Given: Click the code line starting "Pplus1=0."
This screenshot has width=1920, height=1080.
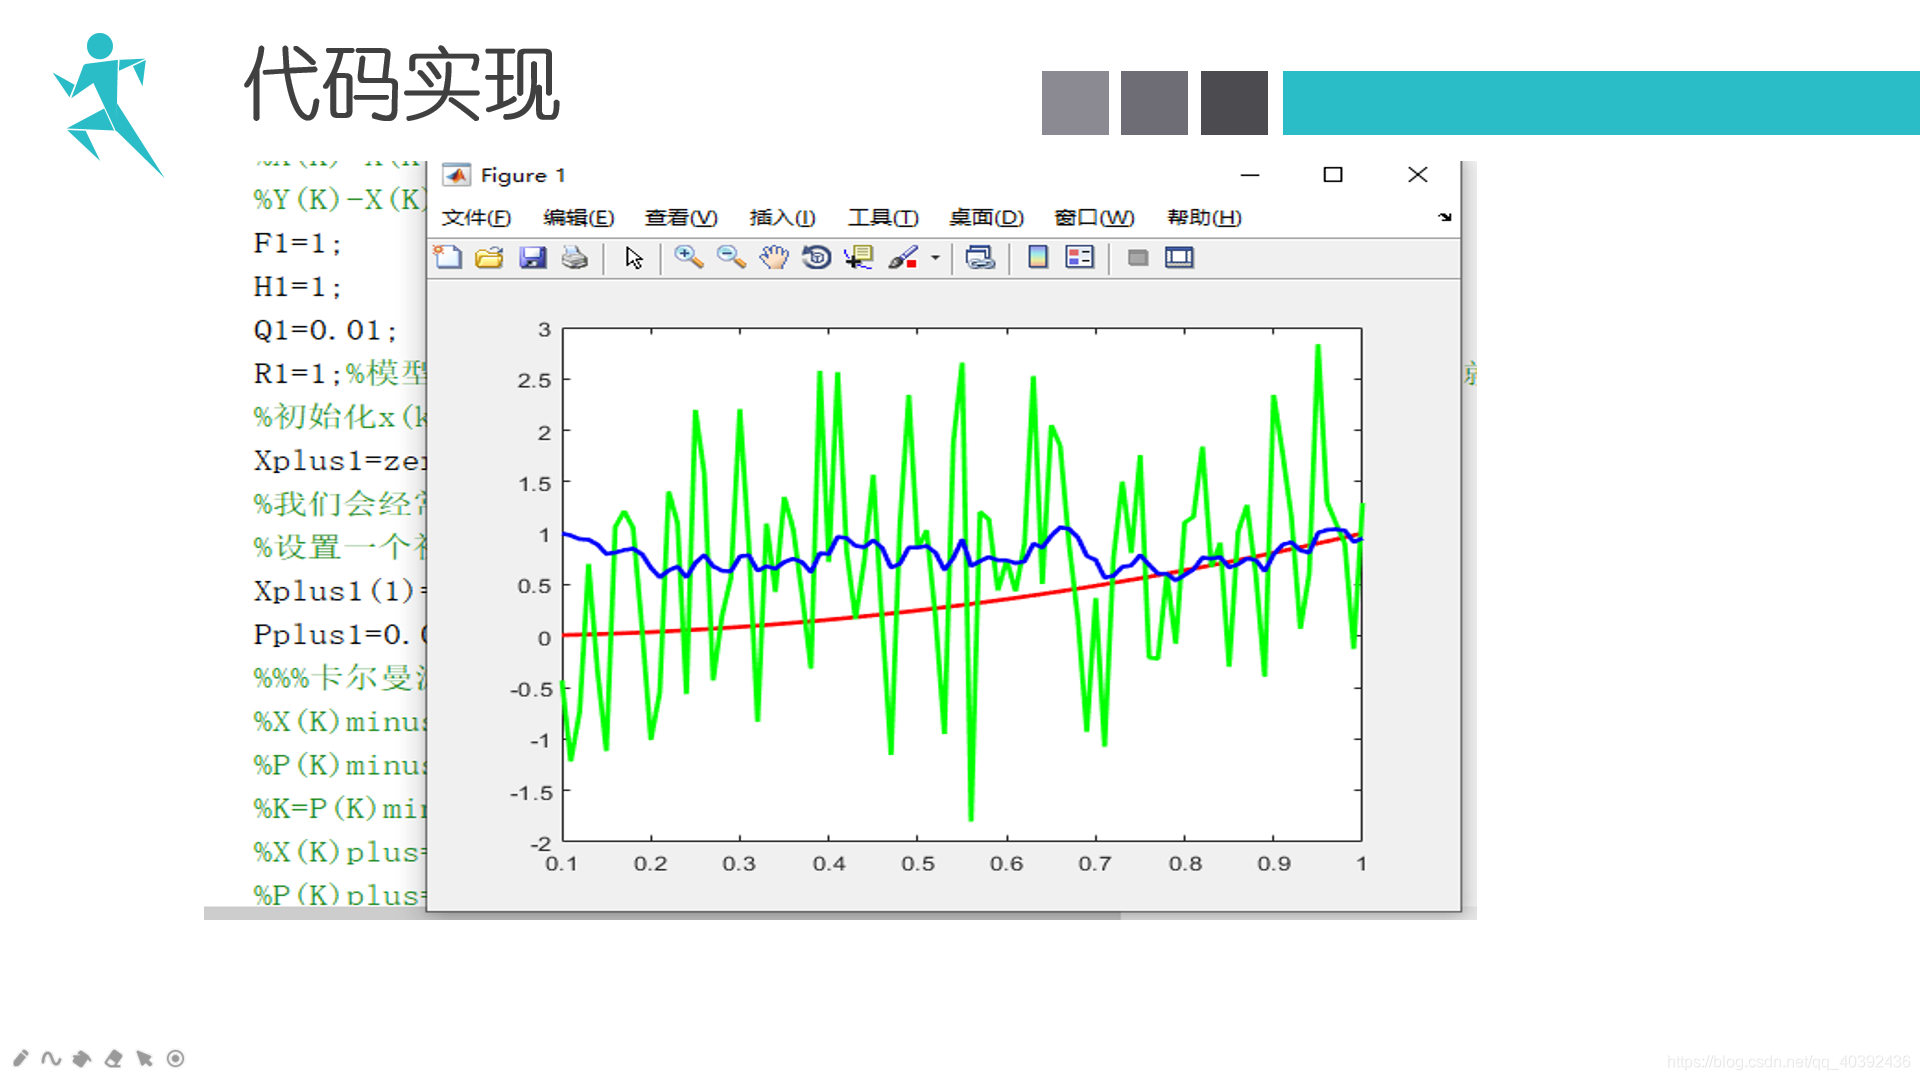Looking at the screenshot, I should (340, 634).
